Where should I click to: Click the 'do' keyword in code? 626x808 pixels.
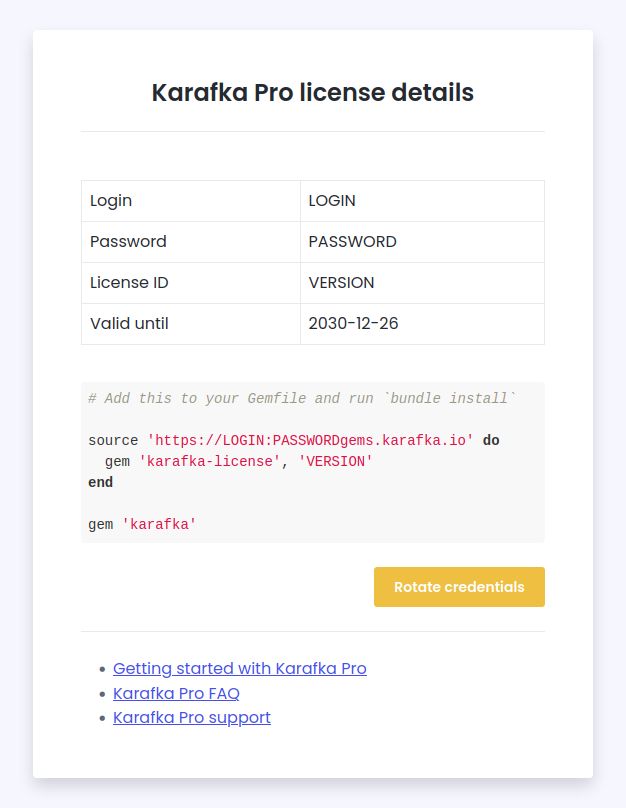[491, 440]
